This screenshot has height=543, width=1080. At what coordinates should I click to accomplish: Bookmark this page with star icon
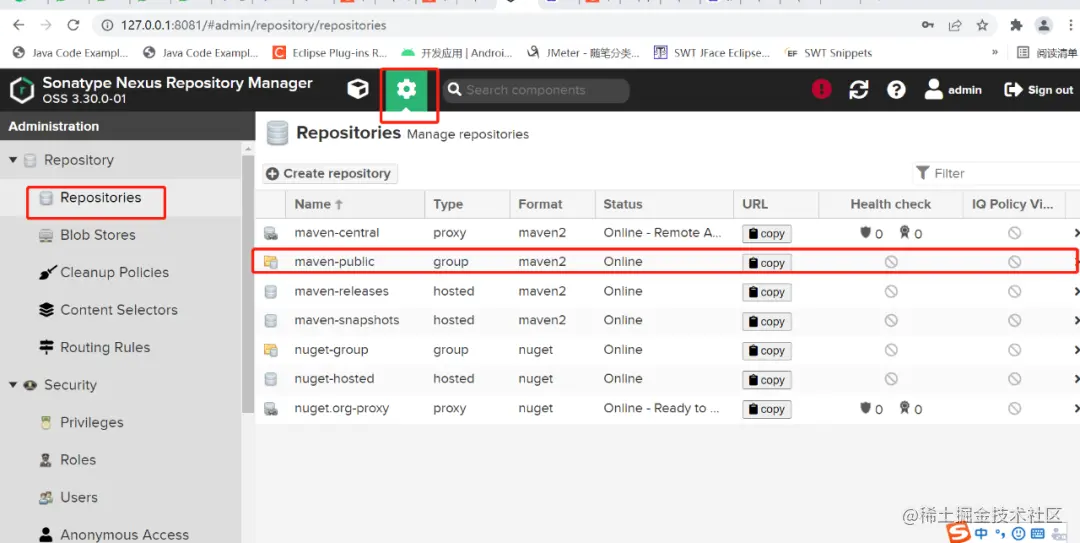982,25
